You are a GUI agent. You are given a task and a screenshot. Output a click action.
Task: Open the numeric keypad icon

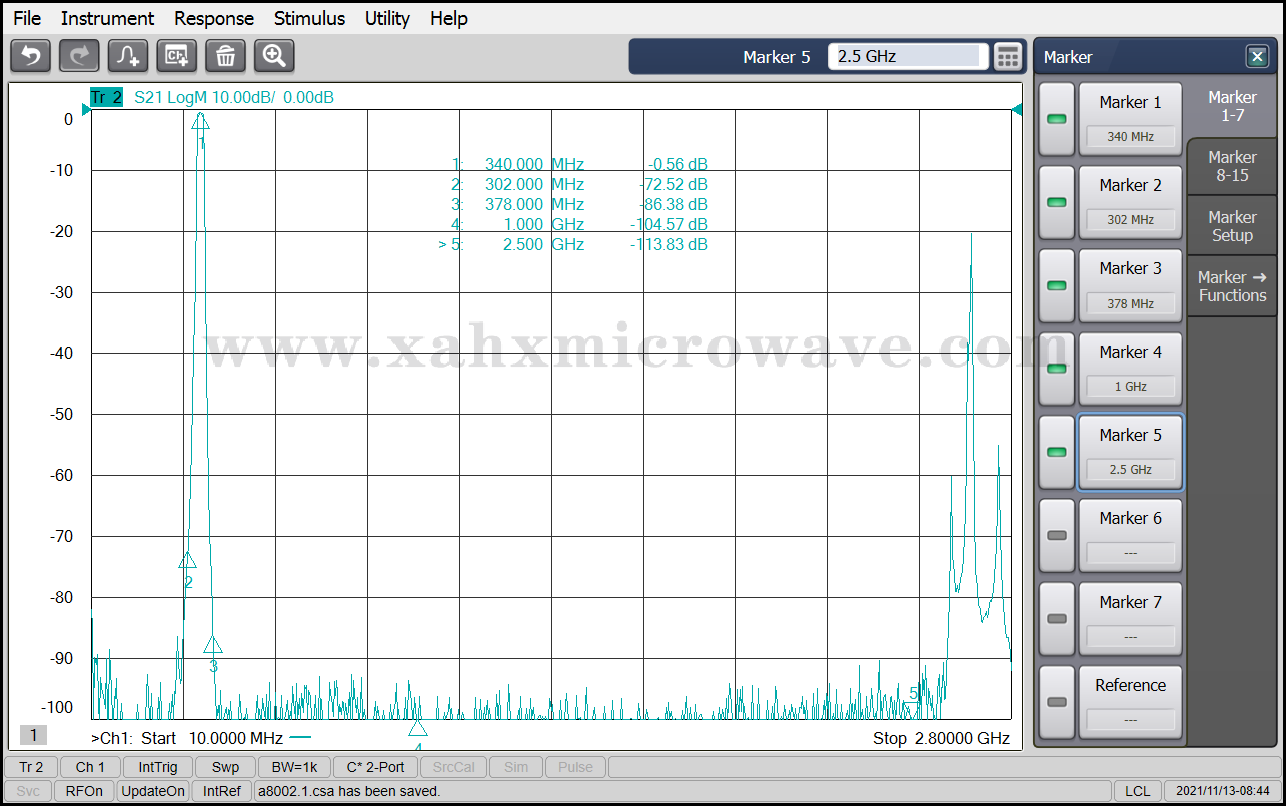coord(1009,57)
